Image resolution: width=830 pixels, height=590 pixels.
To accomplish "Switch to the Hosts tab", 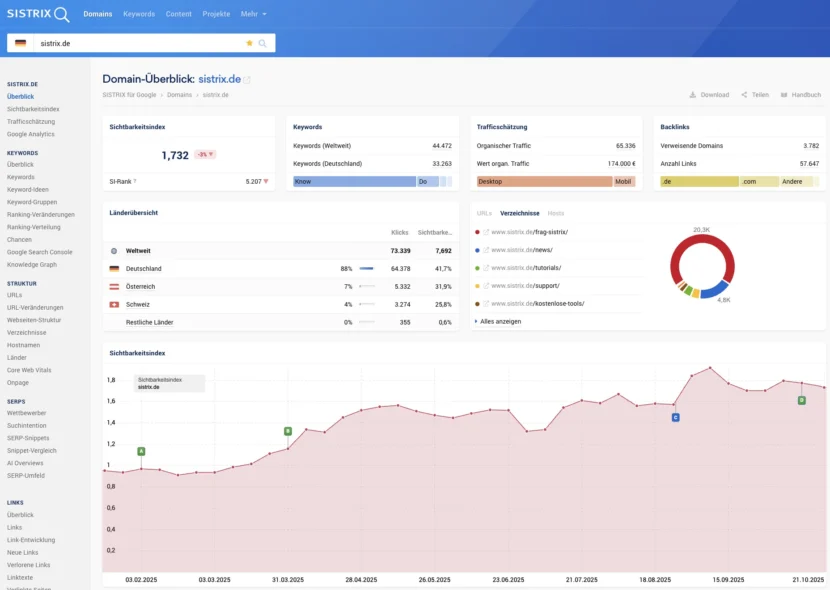I will [x=555, y=213].
